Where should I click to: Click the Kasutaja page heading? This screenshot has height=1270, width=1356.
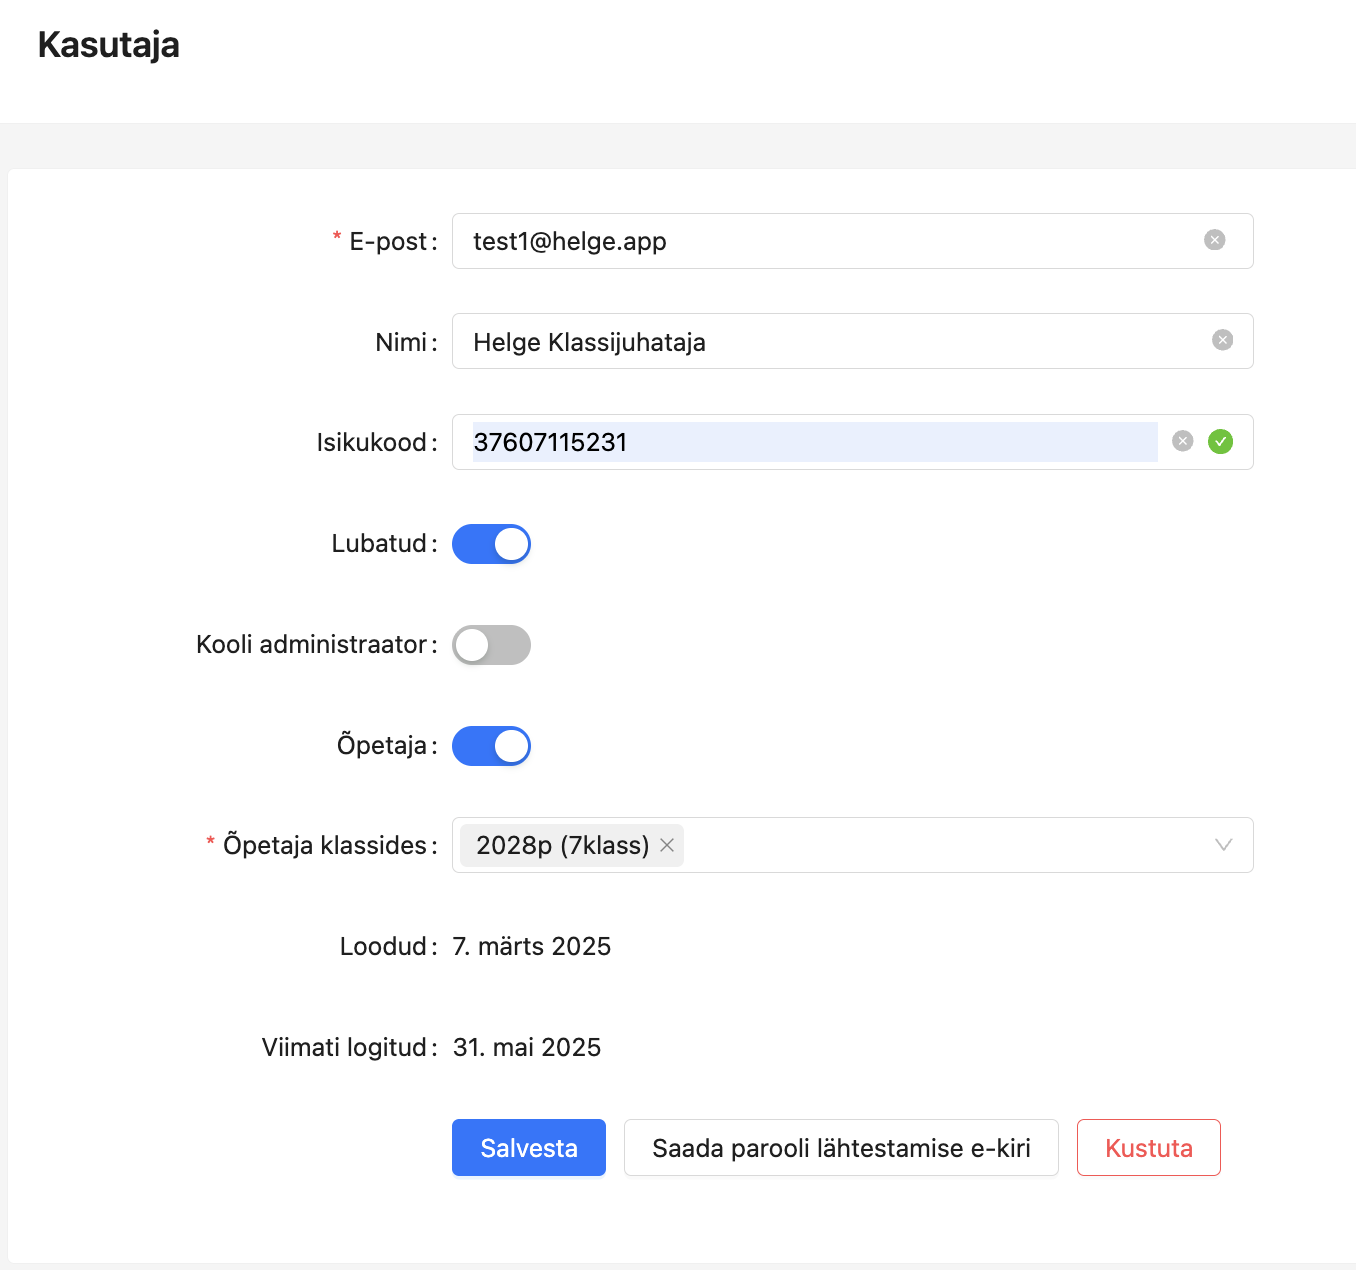point(109,45)
